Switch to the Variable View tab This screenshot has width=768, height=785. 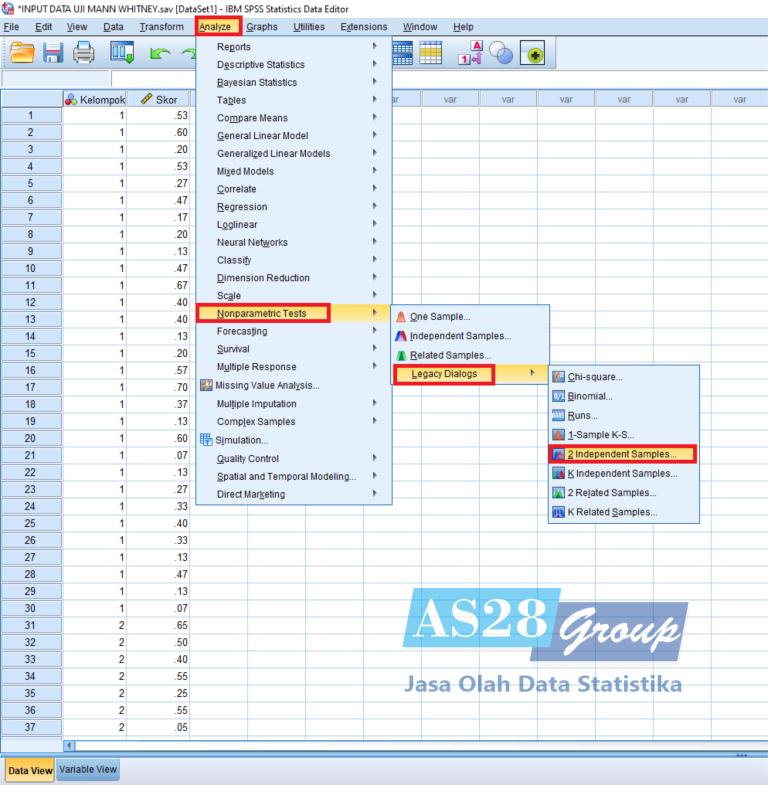coord(88,769)
